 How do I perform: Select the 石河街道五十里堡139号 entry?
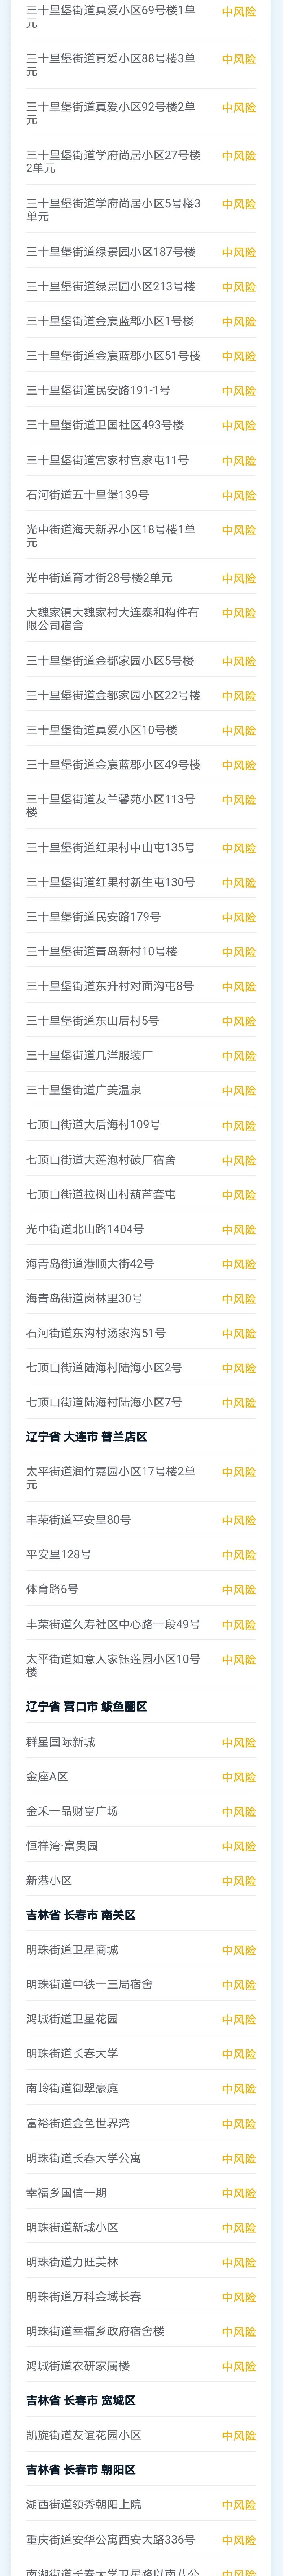[x=88, y=495]
